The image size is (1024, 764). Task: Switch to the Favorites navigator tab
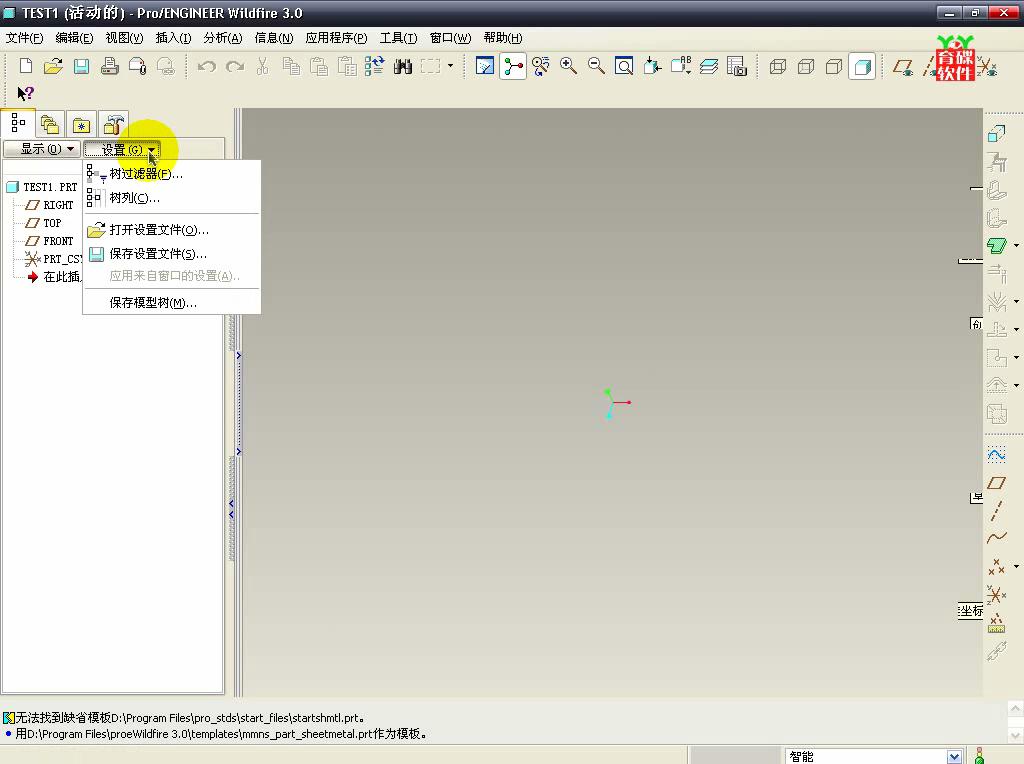81,124
